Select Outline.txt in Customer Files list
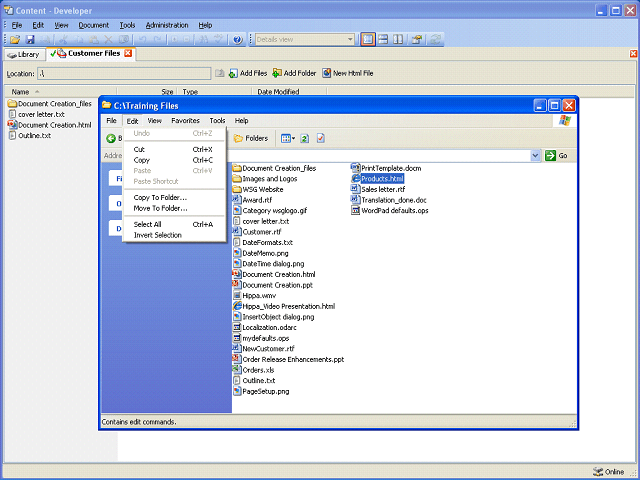The height and width of the screenshot is (480, 640). (30, 136)
